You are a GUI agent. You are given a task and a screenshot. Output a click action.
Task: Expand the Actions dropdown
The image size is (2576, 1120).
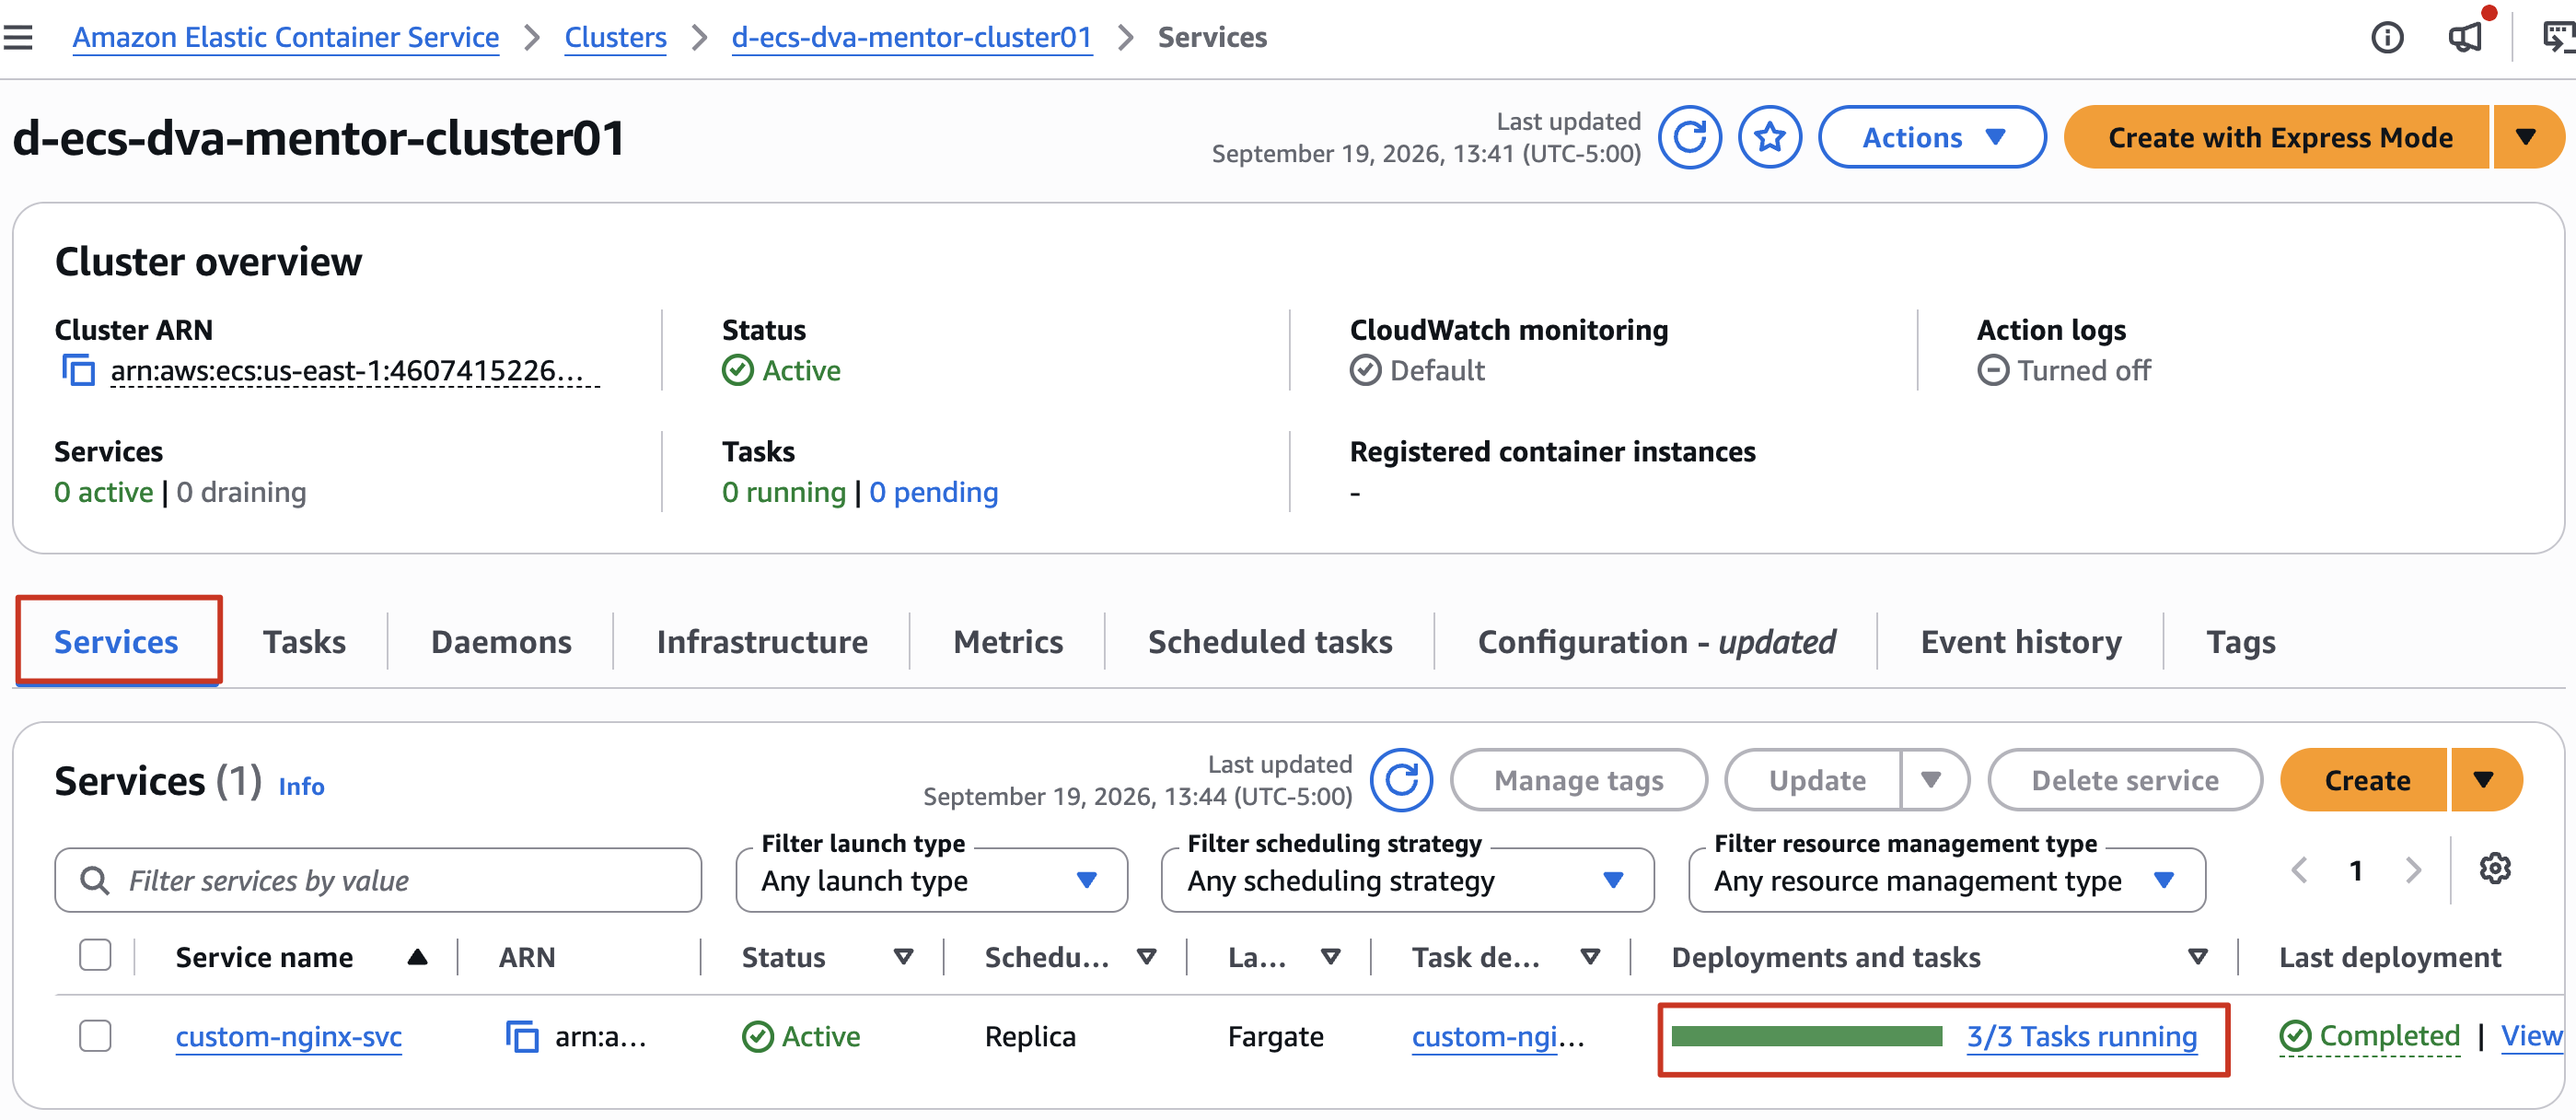click(x=1931, y=137)
